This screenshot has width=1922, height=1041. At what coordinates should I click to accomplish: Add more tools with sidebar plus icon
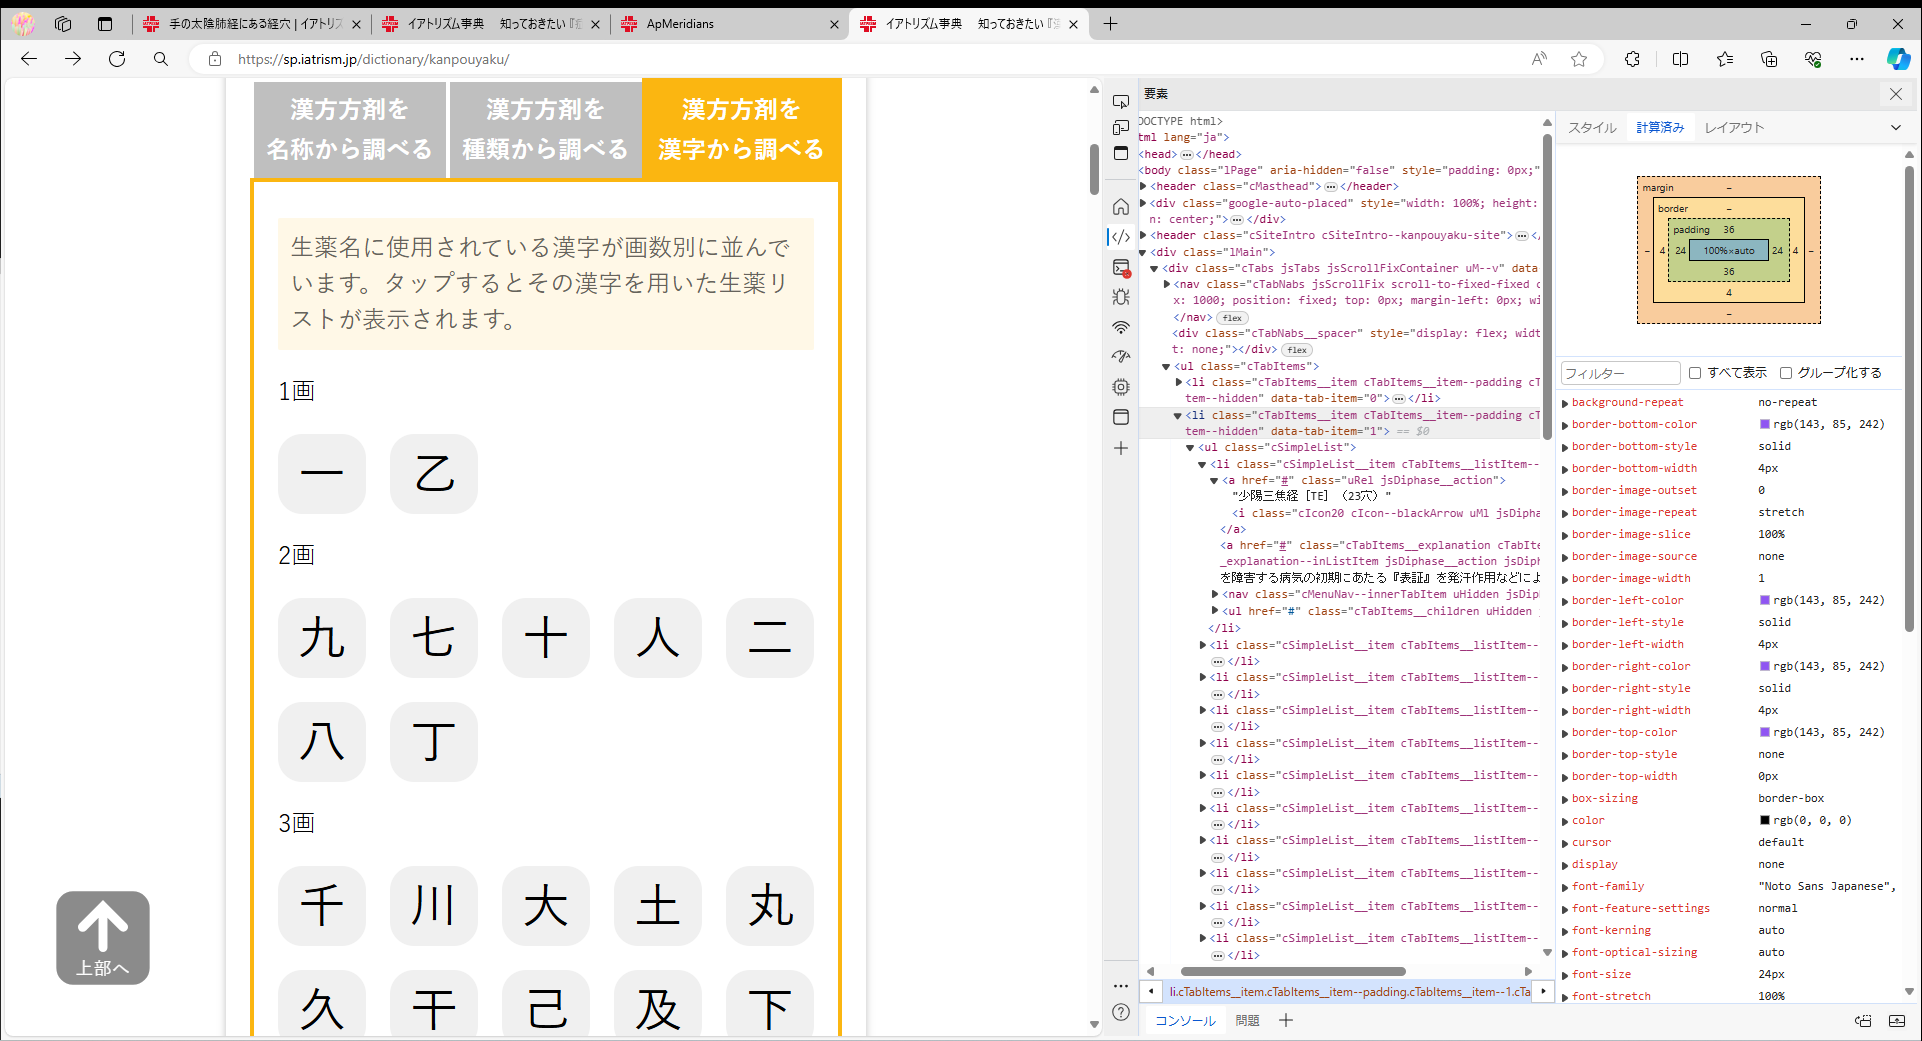(x=1121, y=448)
